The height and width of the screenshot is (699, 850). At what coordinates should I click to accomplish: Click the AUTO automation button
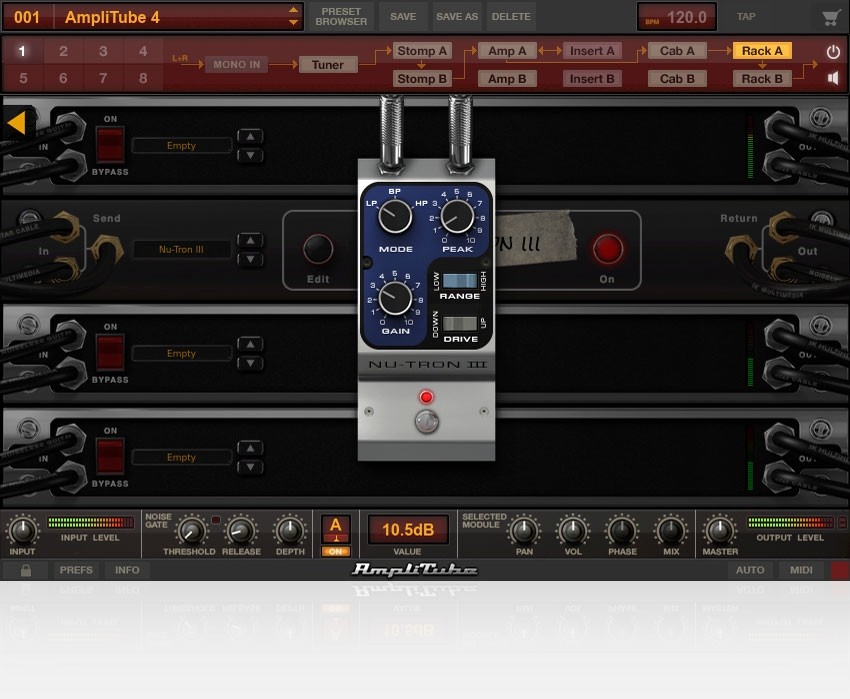pos(750,570)
